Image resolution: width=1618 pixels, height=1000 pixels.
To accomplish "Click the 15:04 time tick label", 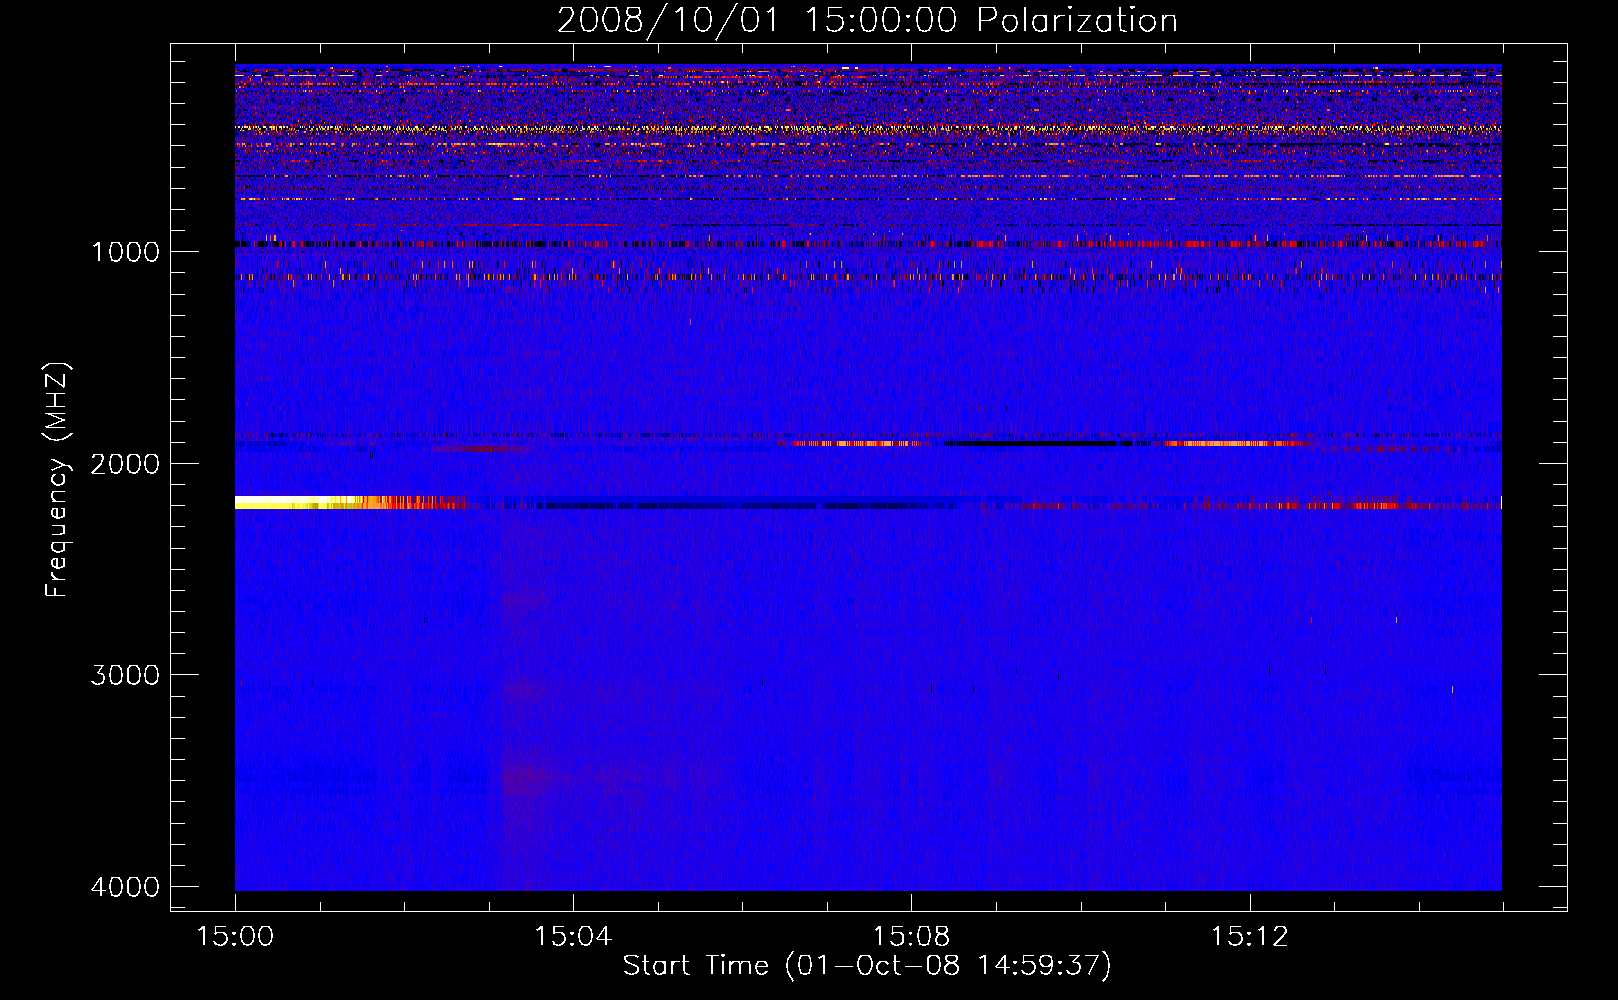I will pos(573,937).
